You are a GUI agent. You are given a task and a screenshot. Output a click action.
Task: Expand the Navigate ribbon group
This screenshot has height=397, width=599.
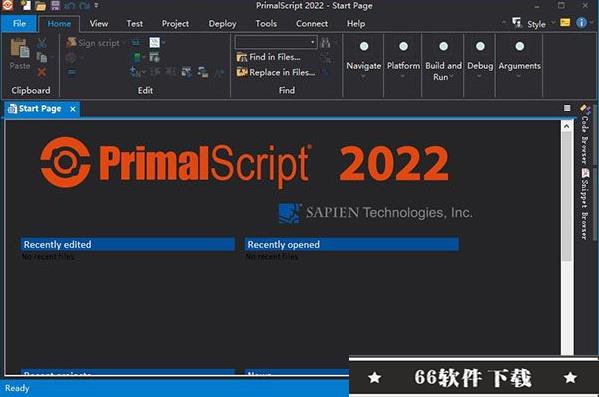pyautogui.click(x=363, y=61)
